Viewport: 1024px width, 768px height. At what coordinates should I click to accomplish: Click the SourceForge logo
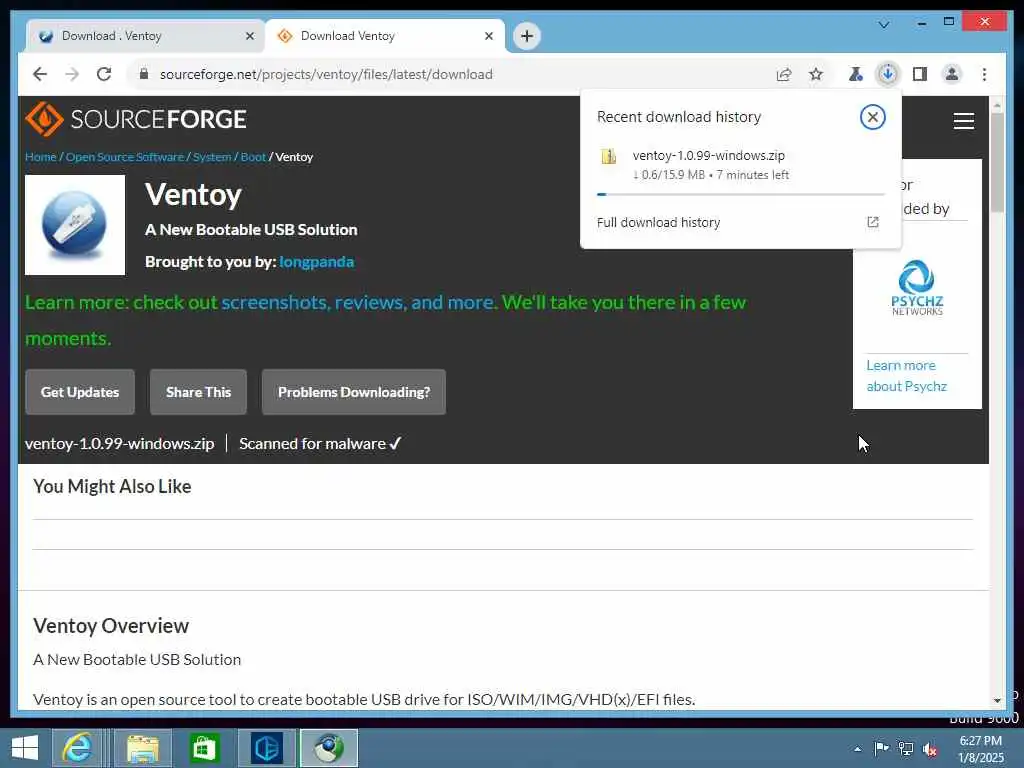point(136,119)
